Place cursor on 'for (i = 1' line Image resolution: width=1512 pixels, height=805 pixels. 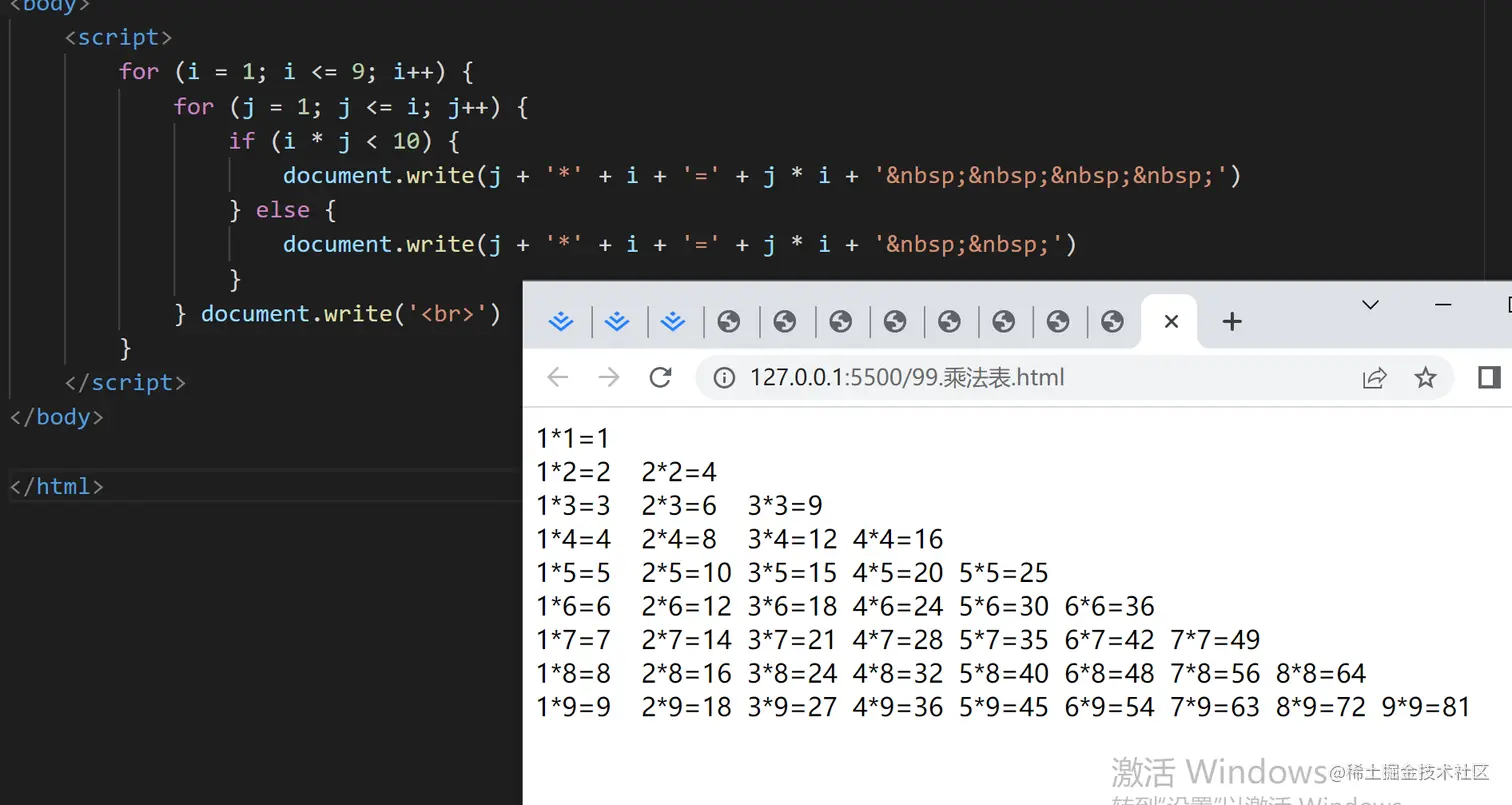coord(296,72)
